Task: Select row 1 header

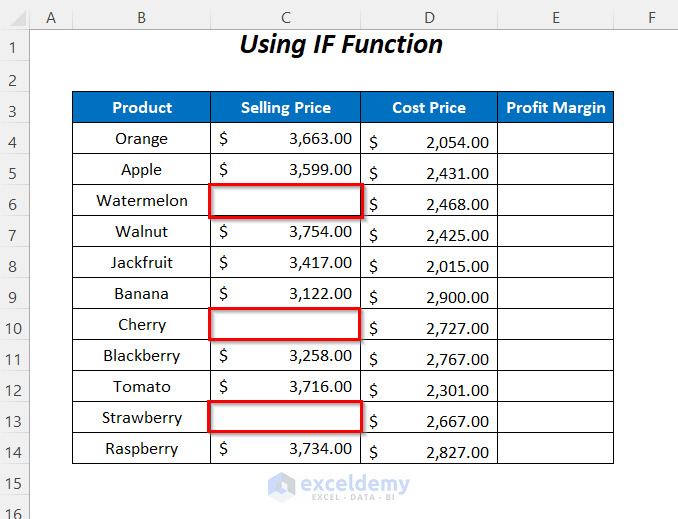Action: 14,45
